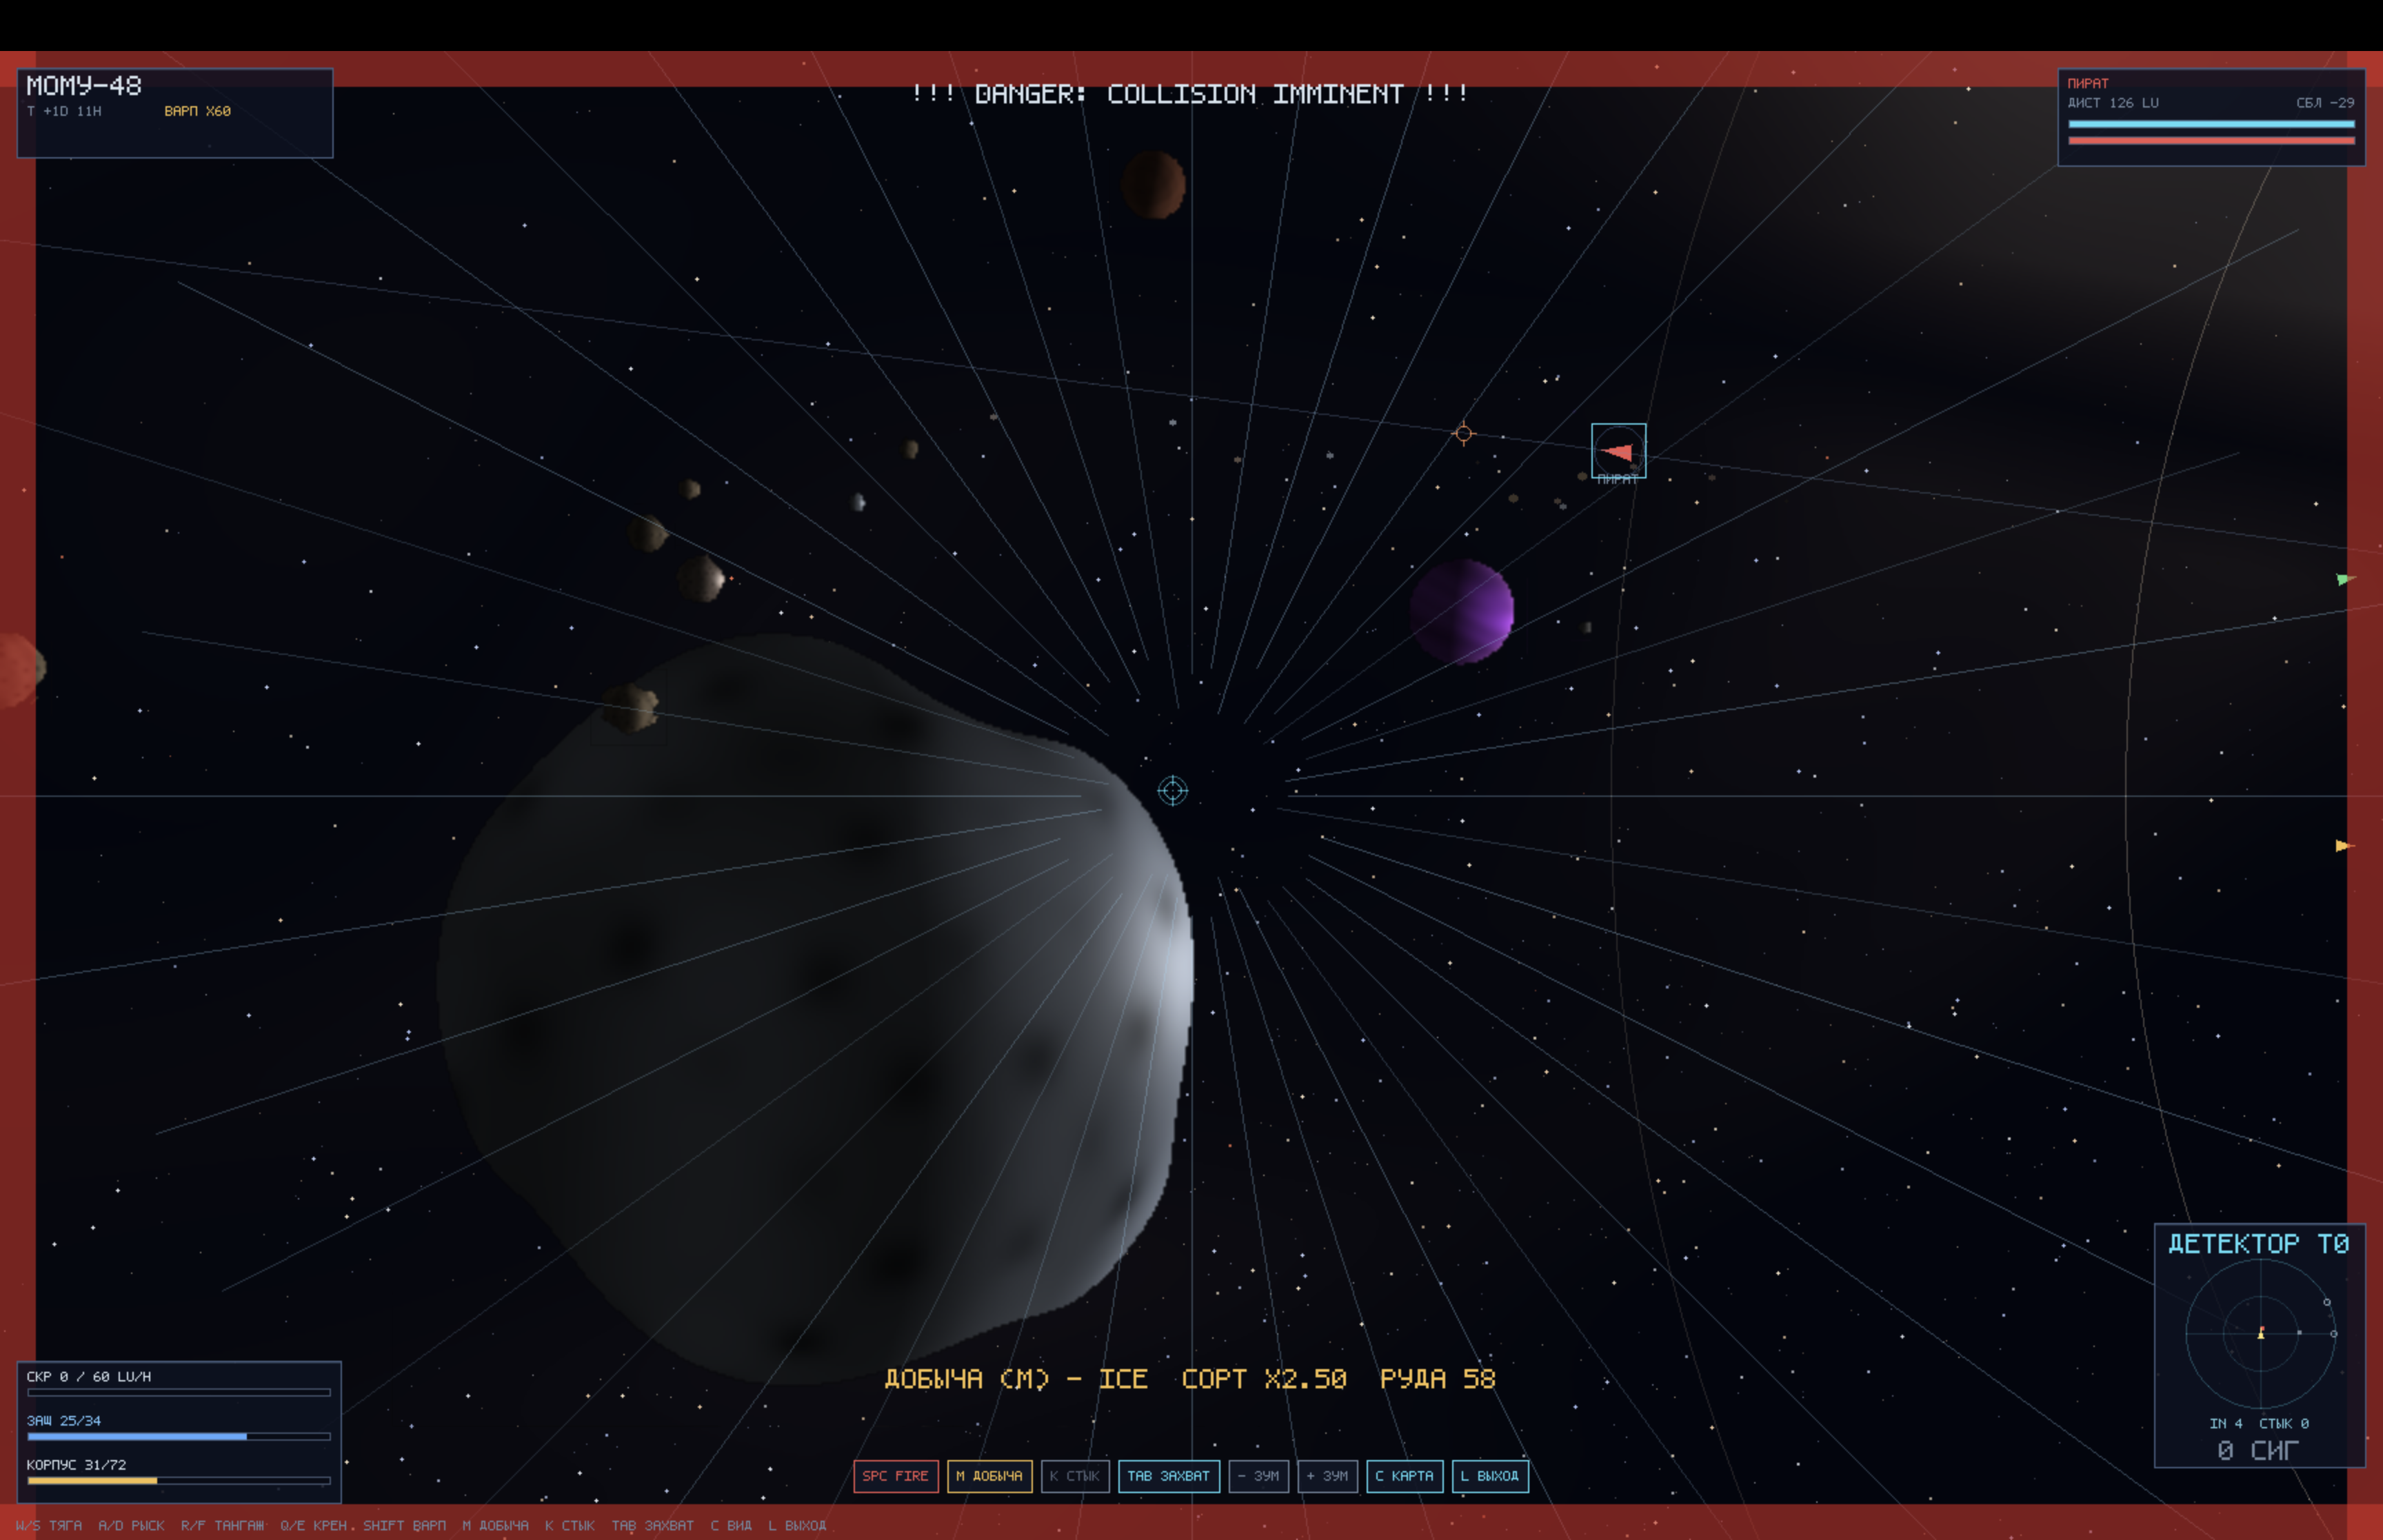This screenshot has width=2383, height=1540.
Task: Click the W/S ТЯГА hint in bottom bar
Action: 49,1525
